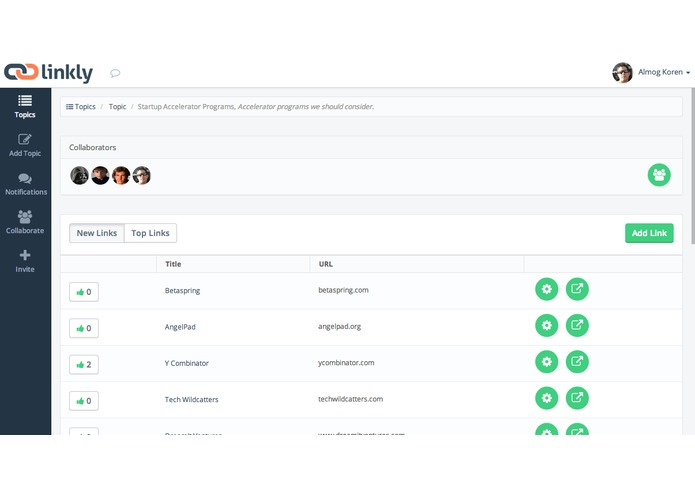Click Almog Koren's profile avatar
This screenshot has height=494, width=695.
pos(622,73)
